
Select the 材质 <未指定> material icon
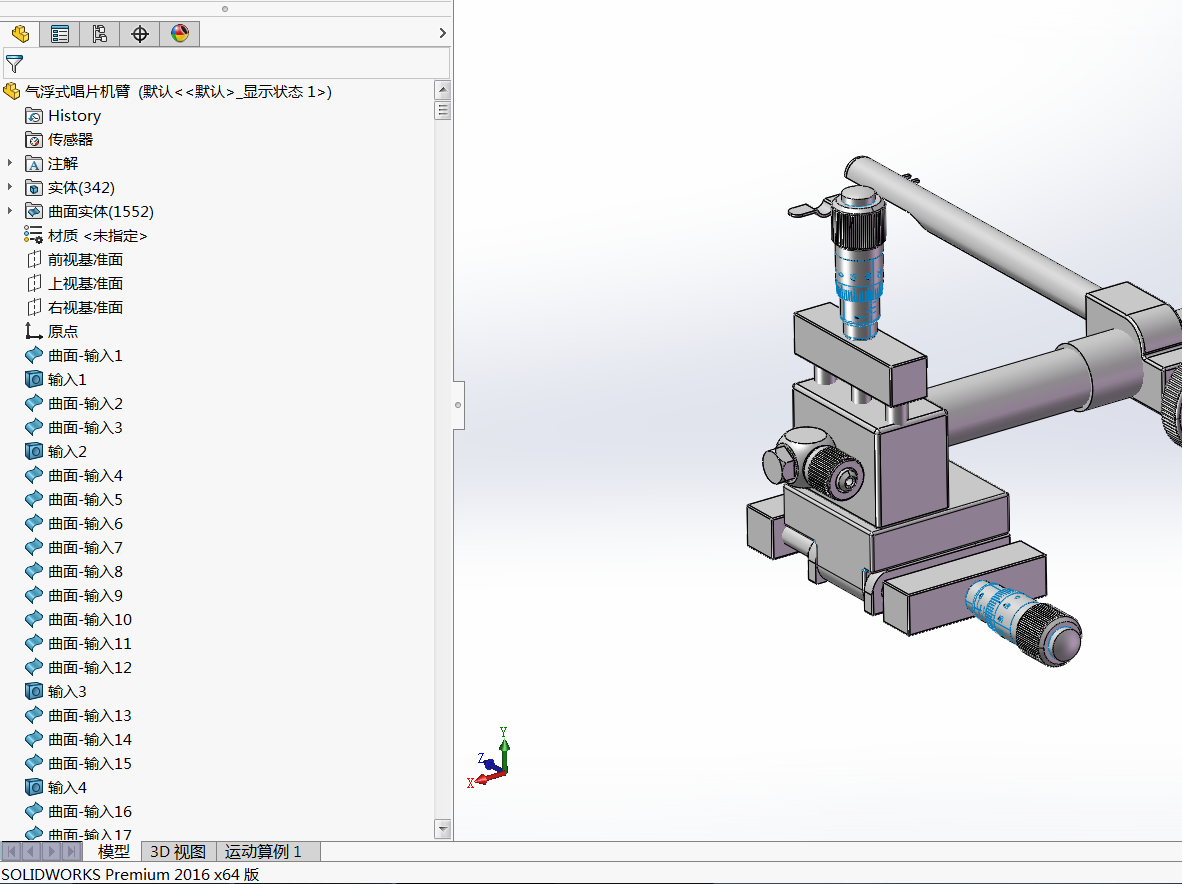coord(33,235)
